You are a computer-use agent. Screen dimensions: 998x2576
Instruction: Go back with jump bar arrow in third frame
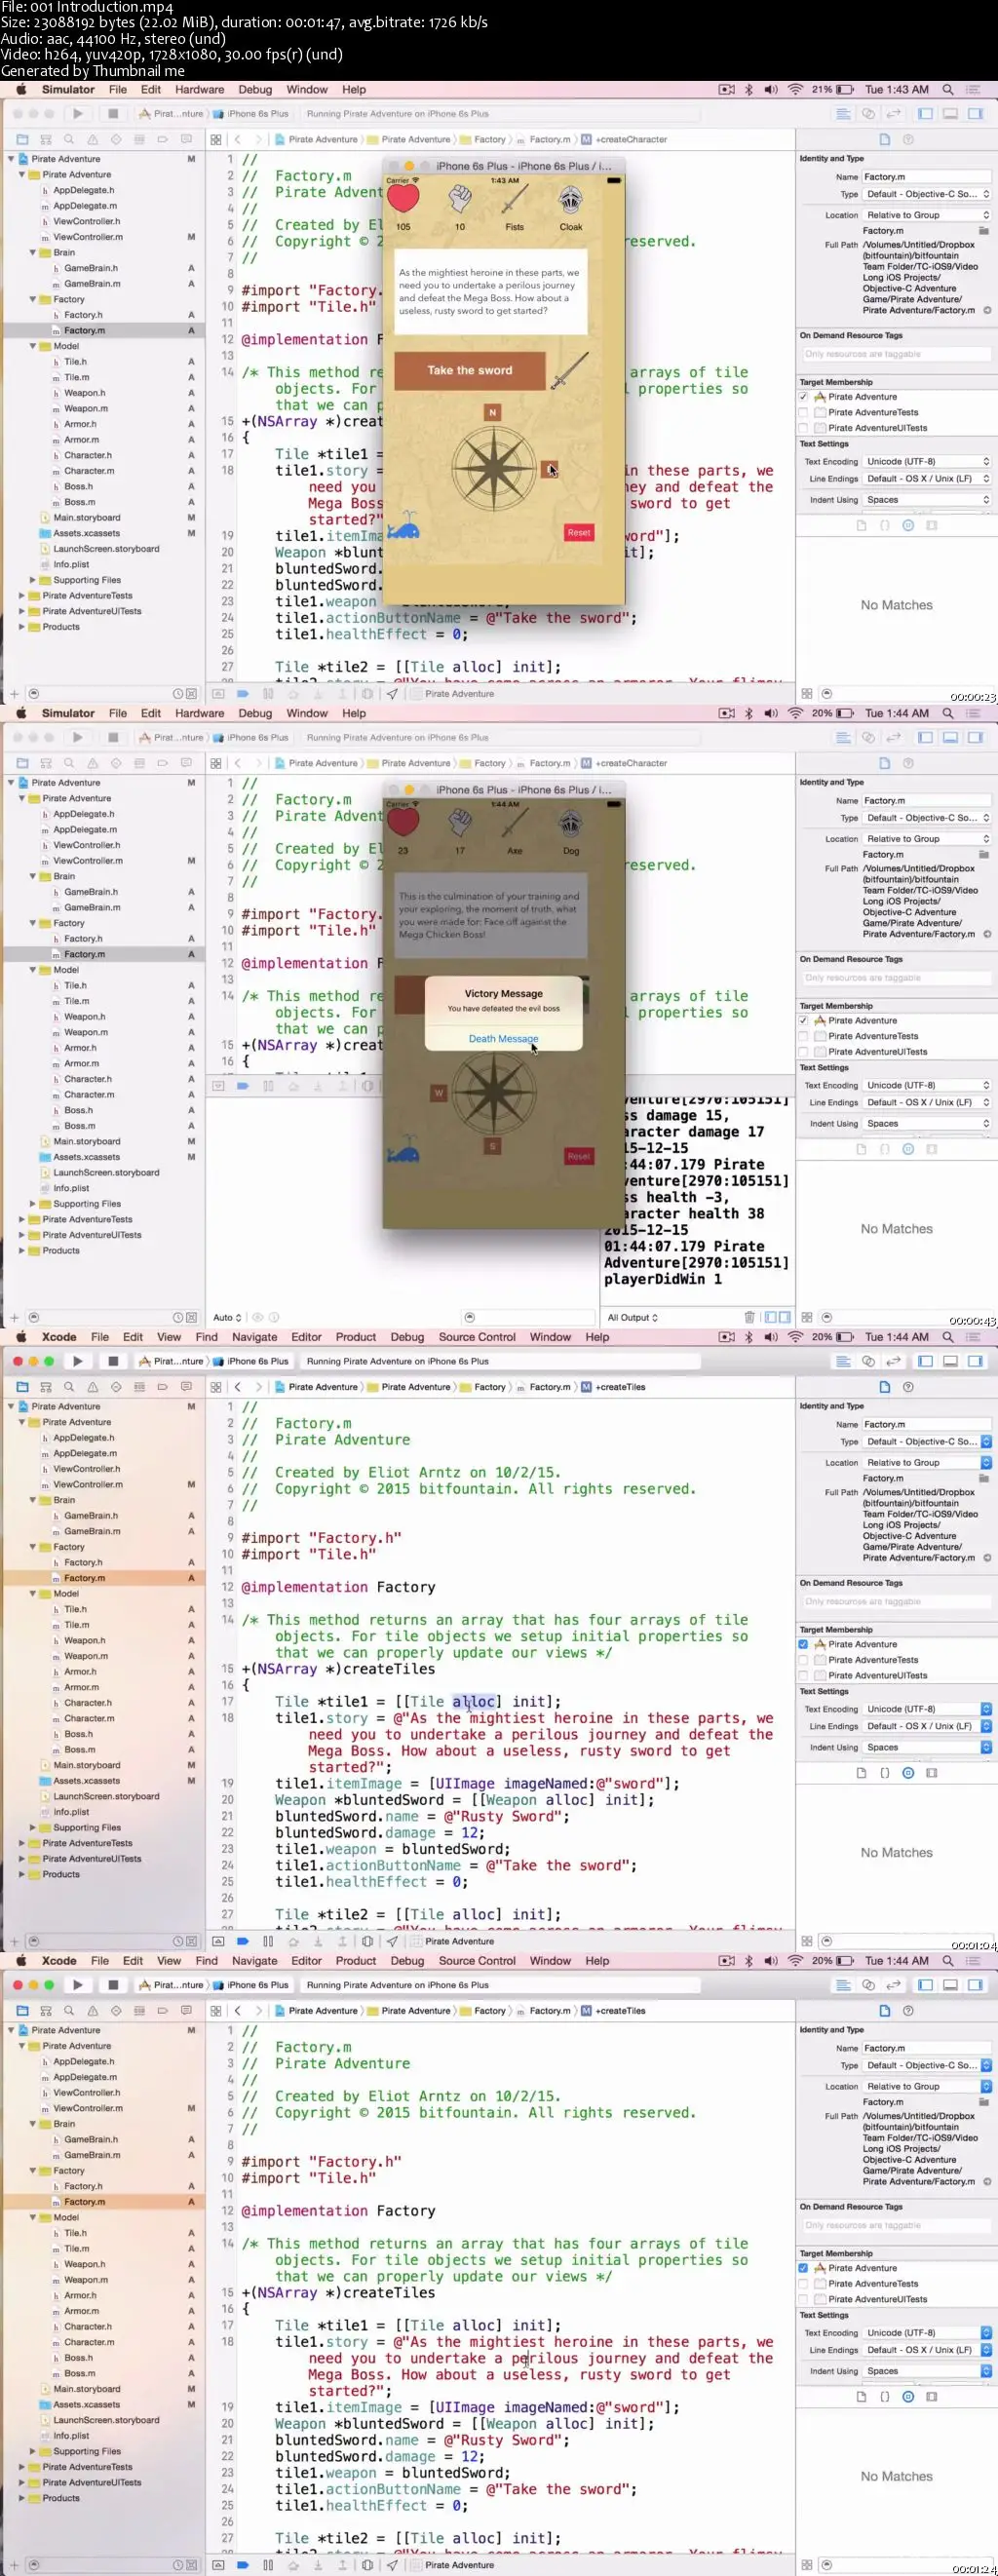coord(238,1387)
